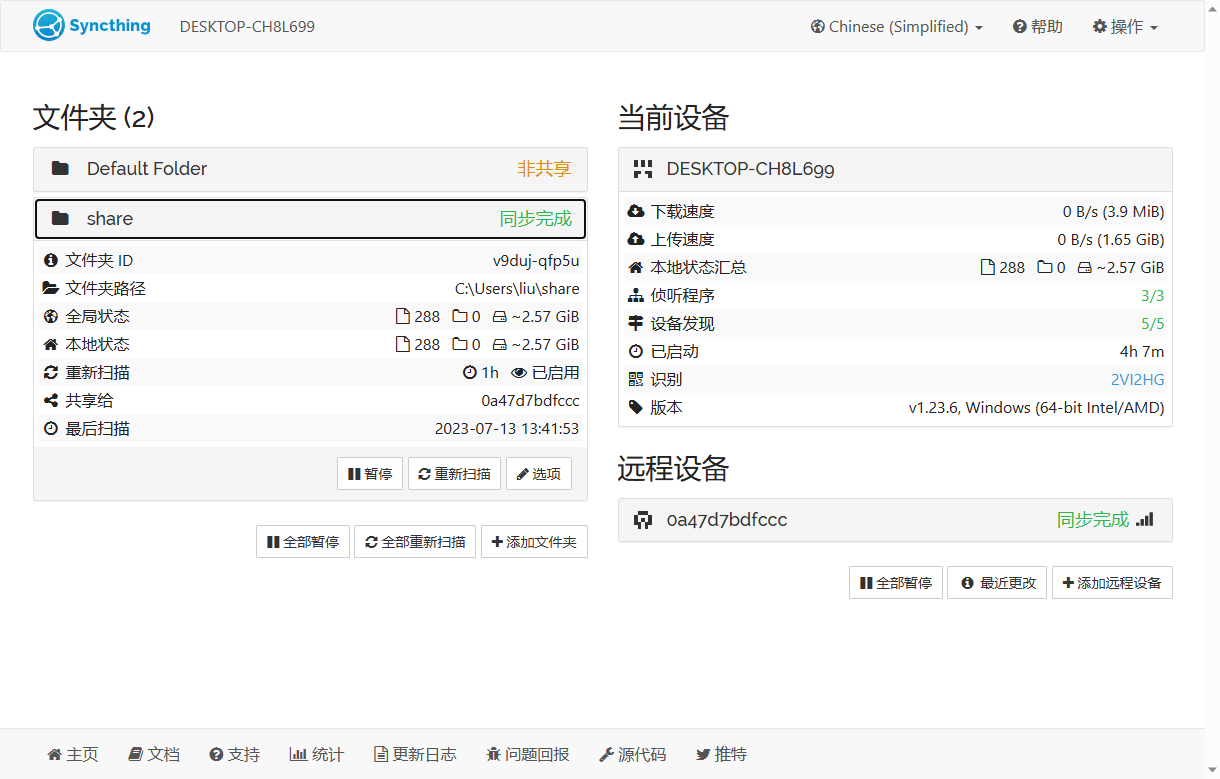Viewport: 1220px width, 779px height.
Task: Click the 0a47d7bdfccc device identicon
Action: point(643,520)
